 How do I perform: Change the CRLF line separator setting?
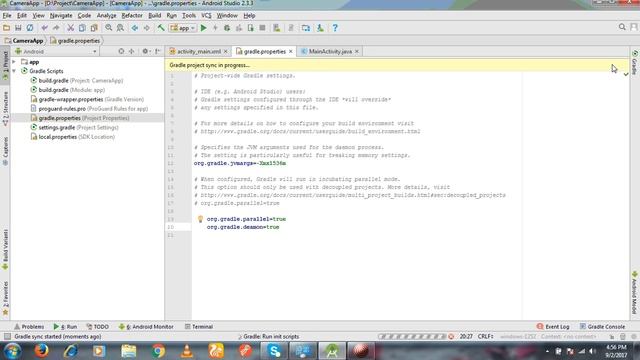(x=486, y=337)
